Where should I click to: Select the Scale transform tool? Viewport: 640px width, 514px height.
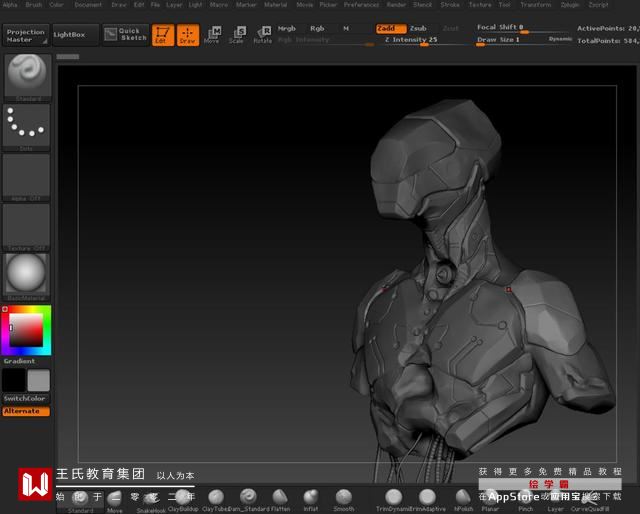(237, 35)
